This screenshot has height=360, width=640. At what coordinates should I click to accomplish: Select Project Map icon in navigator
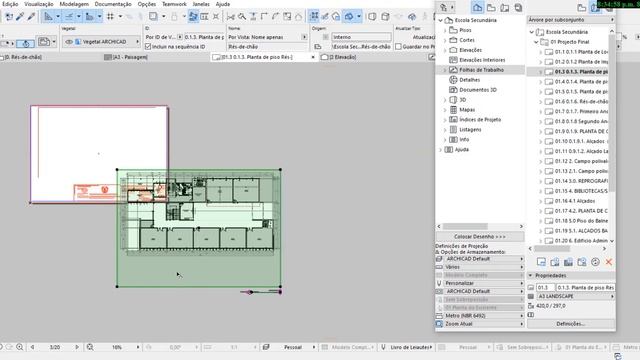click(x=477, y=8)
